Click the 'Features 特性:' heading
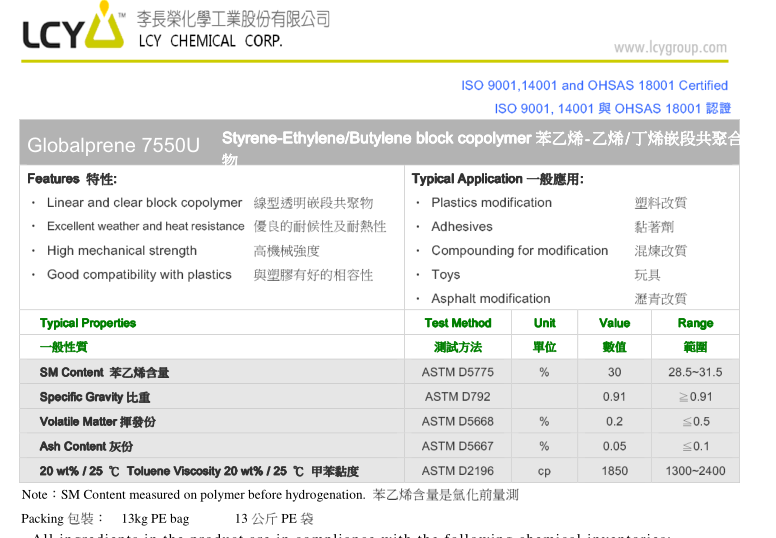 72,179
